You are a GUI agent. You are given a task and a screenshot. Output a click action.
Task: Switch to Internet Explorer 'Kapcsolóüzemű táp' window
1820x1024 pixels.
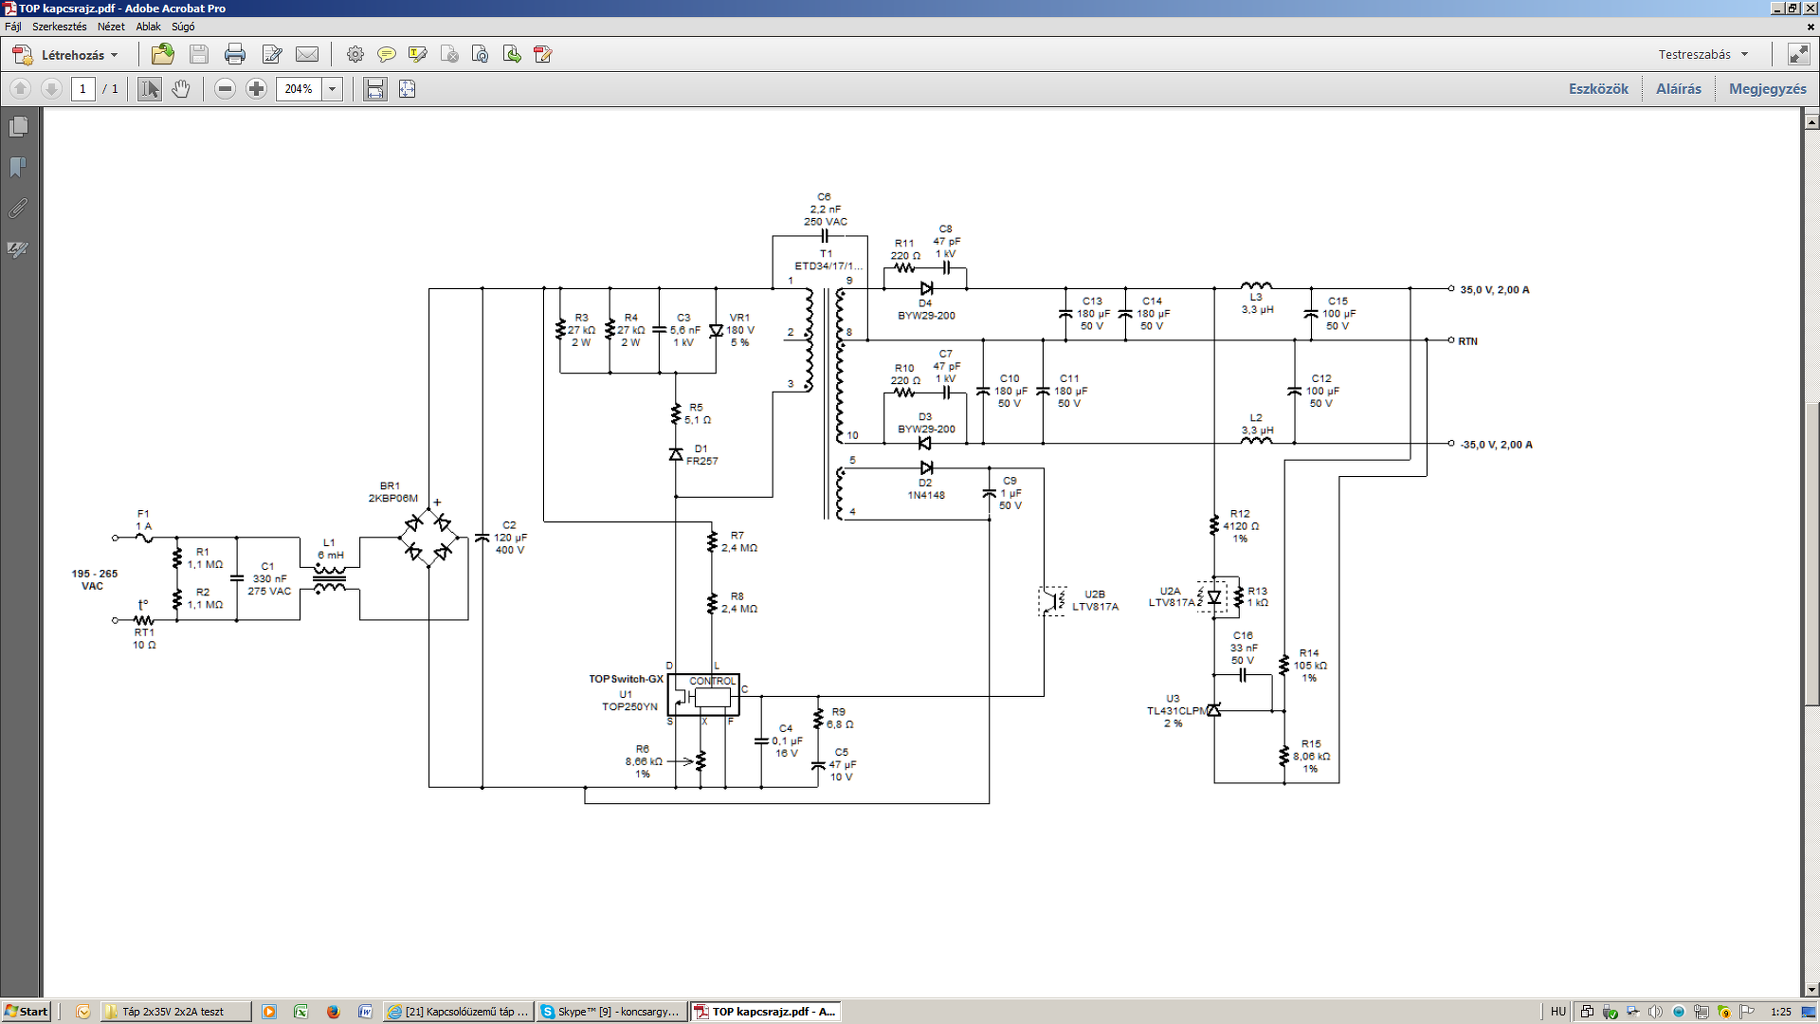pos(458,1012)
